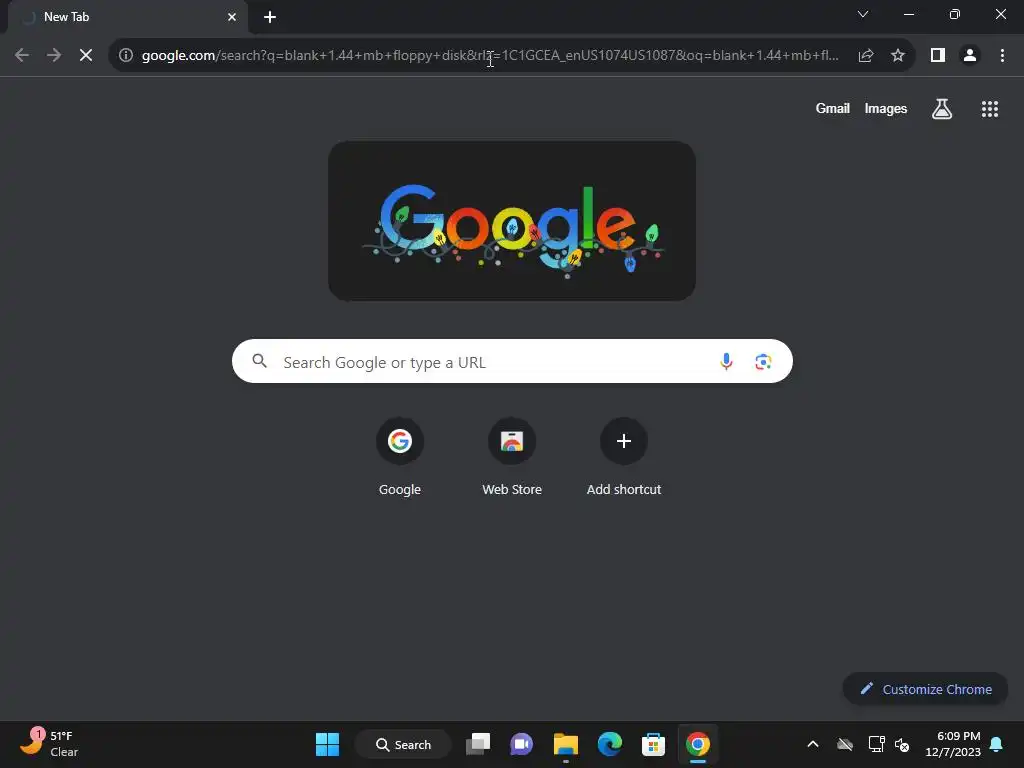The width and height of the screenshot is (1024, 768).
Task: Open Teams Chat from taskbar
Action: 521,744
